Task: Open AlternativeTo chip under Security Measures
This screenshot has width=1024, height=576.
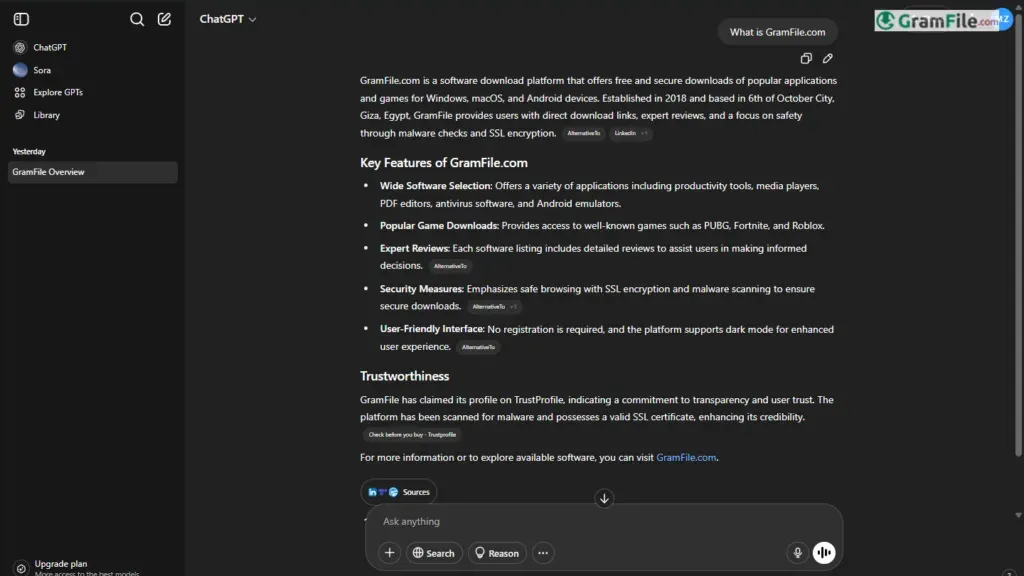Action: 494,306
